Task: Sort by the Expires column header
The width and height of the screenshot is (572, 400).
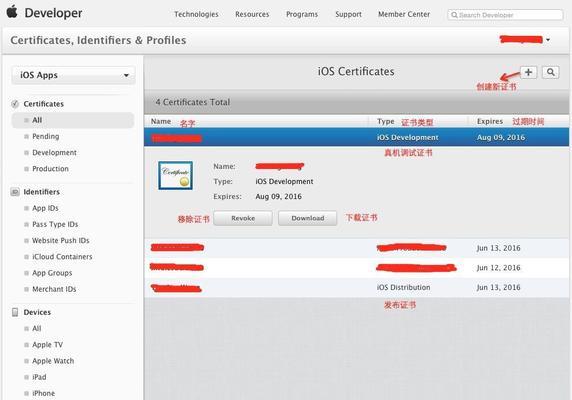Action: [x=490, y=121]
